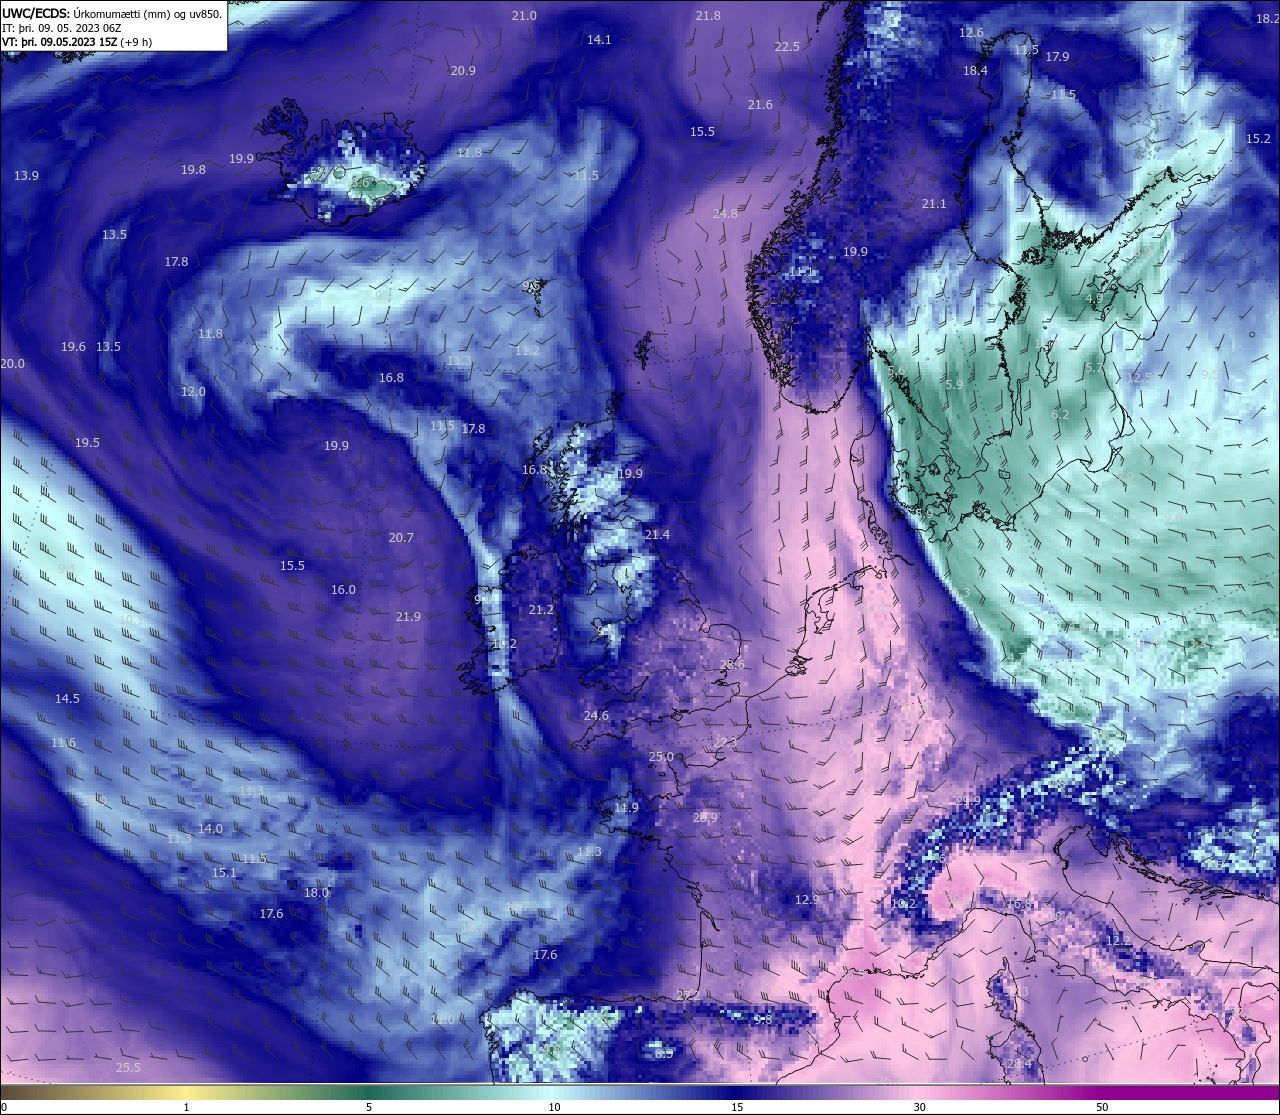Click the map value 19.8
Viewport: 1280px width, 1115px height.
193,170
